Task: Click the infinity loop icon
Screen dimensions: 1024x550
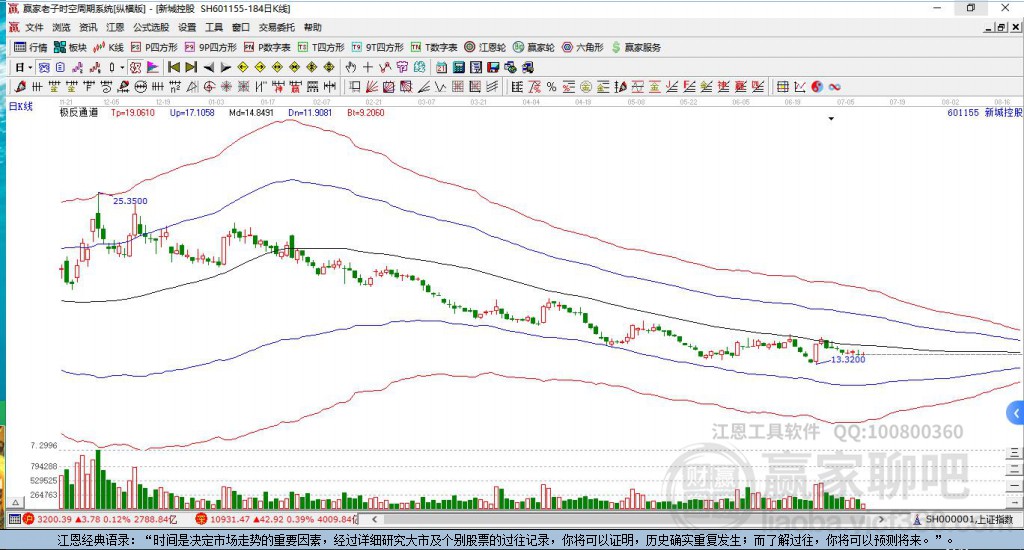Action: coord(834,86)
